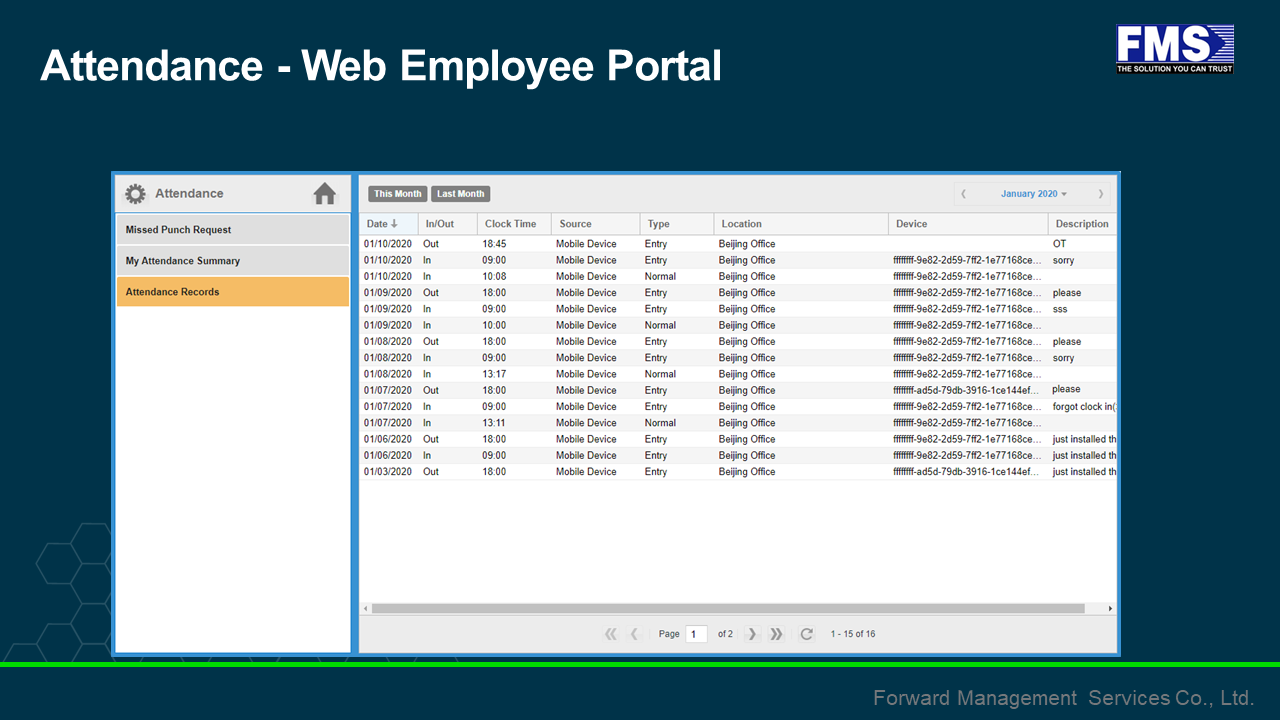This screenshot has height=720, width=1280.
Task: Show previous month with left chevron
Action: [x=964, y=194]
